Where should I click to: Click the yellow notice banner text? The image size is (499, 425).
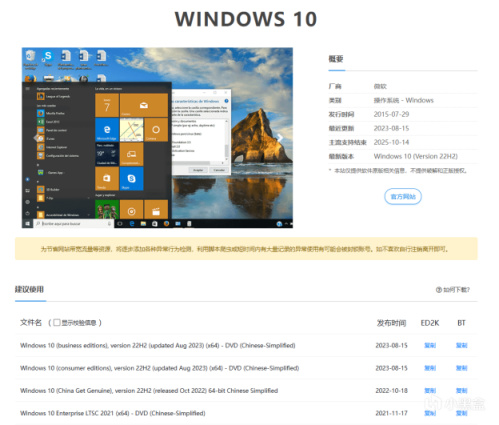tap(245, 249)
